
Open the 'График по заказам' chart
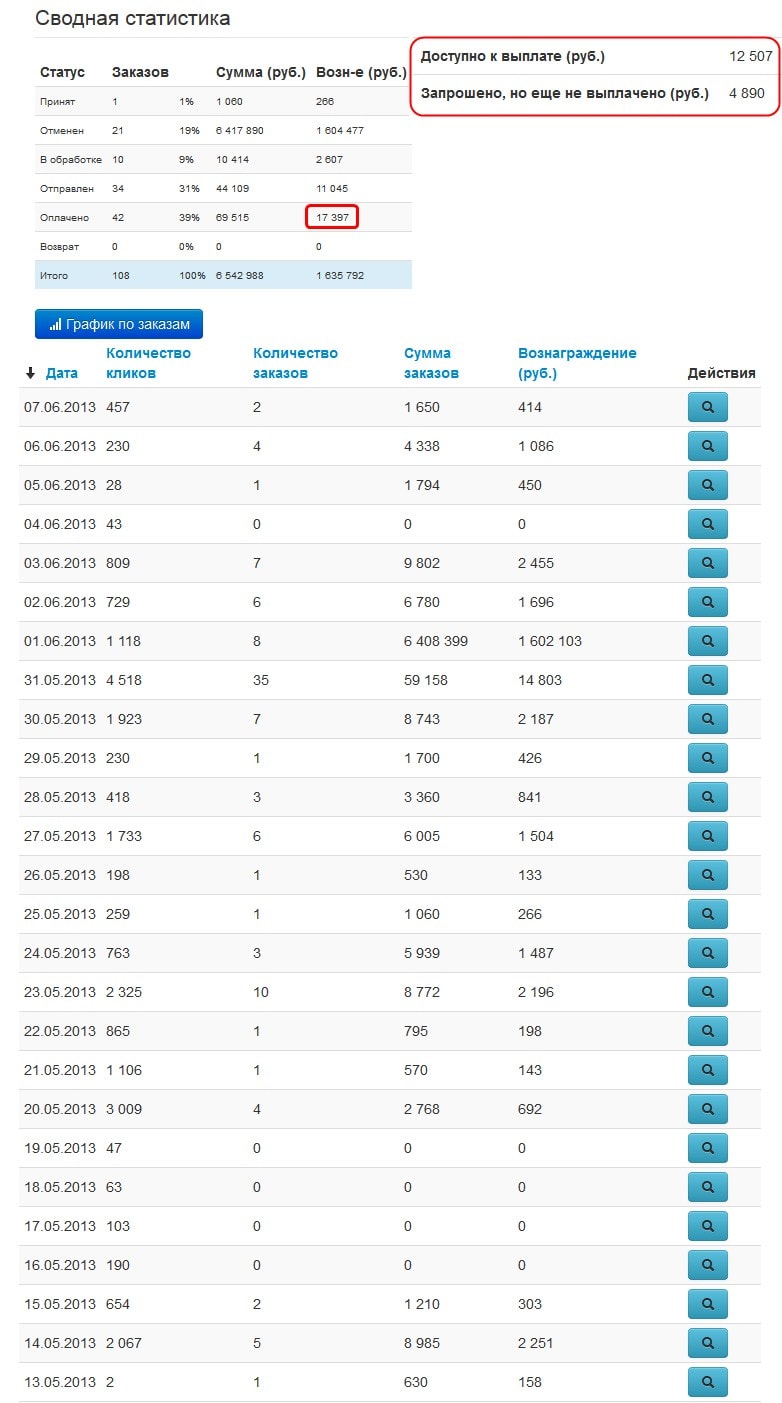[119, 324]
